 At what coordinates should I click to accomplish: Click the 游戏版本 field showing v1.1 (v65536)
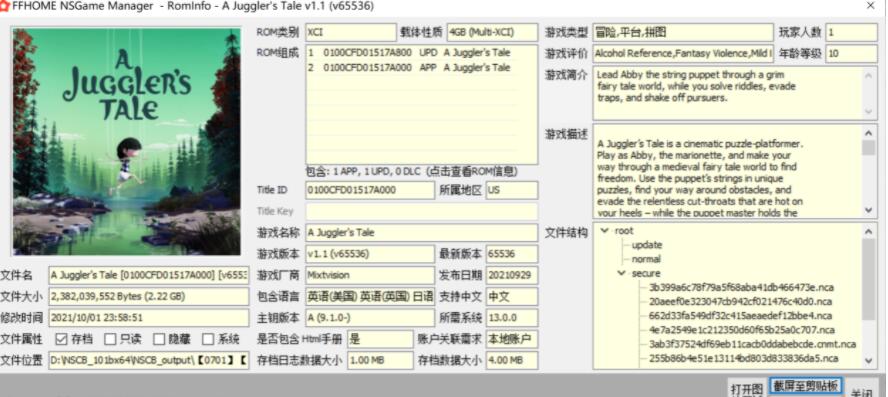tap(370, 254)
